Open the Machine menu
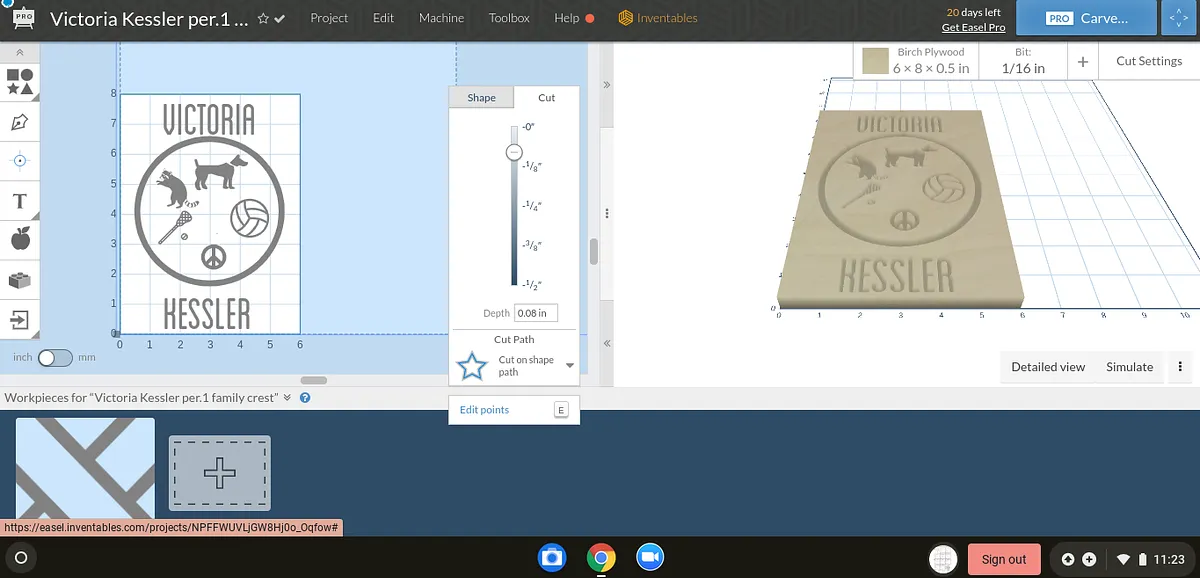1200x578 pixels. 441,18
